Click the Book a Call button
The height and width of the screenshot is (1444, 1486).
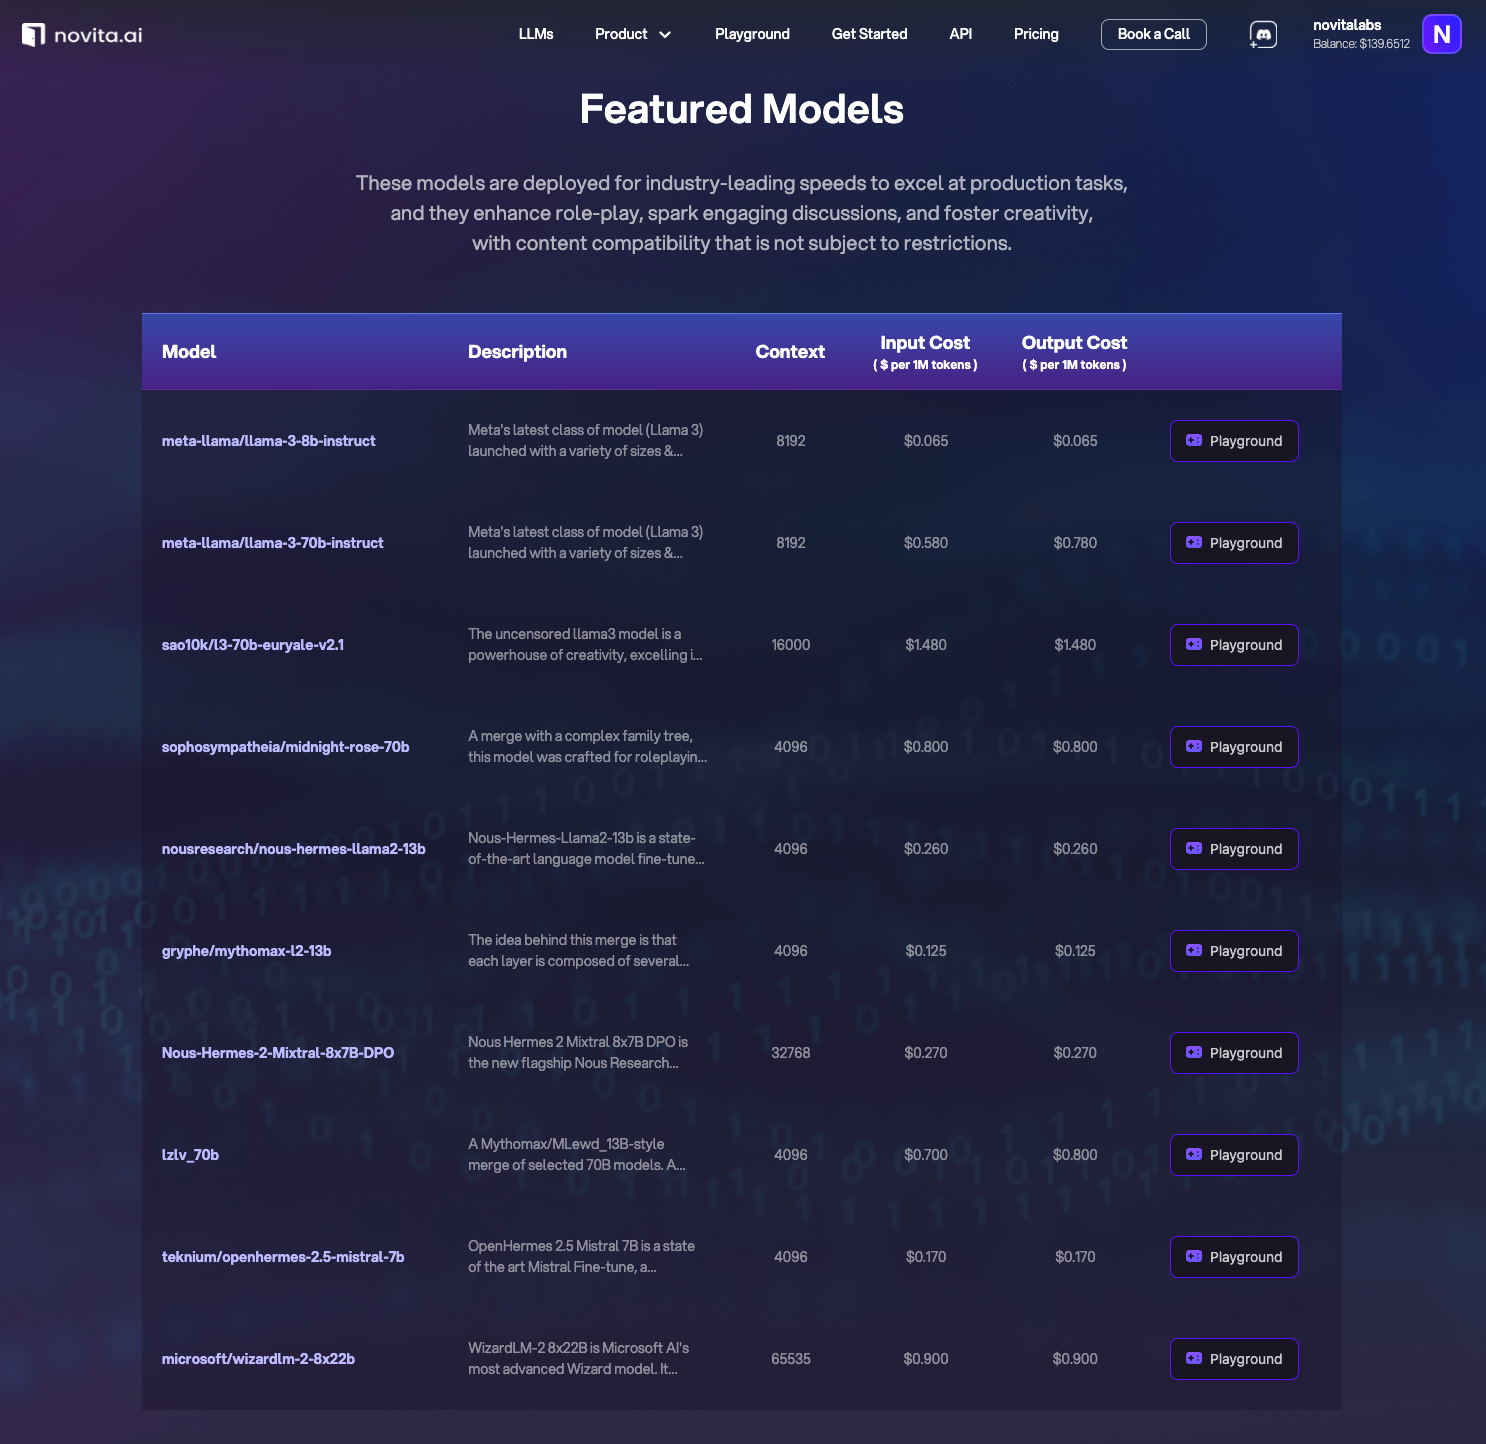tap(1153, 34)
